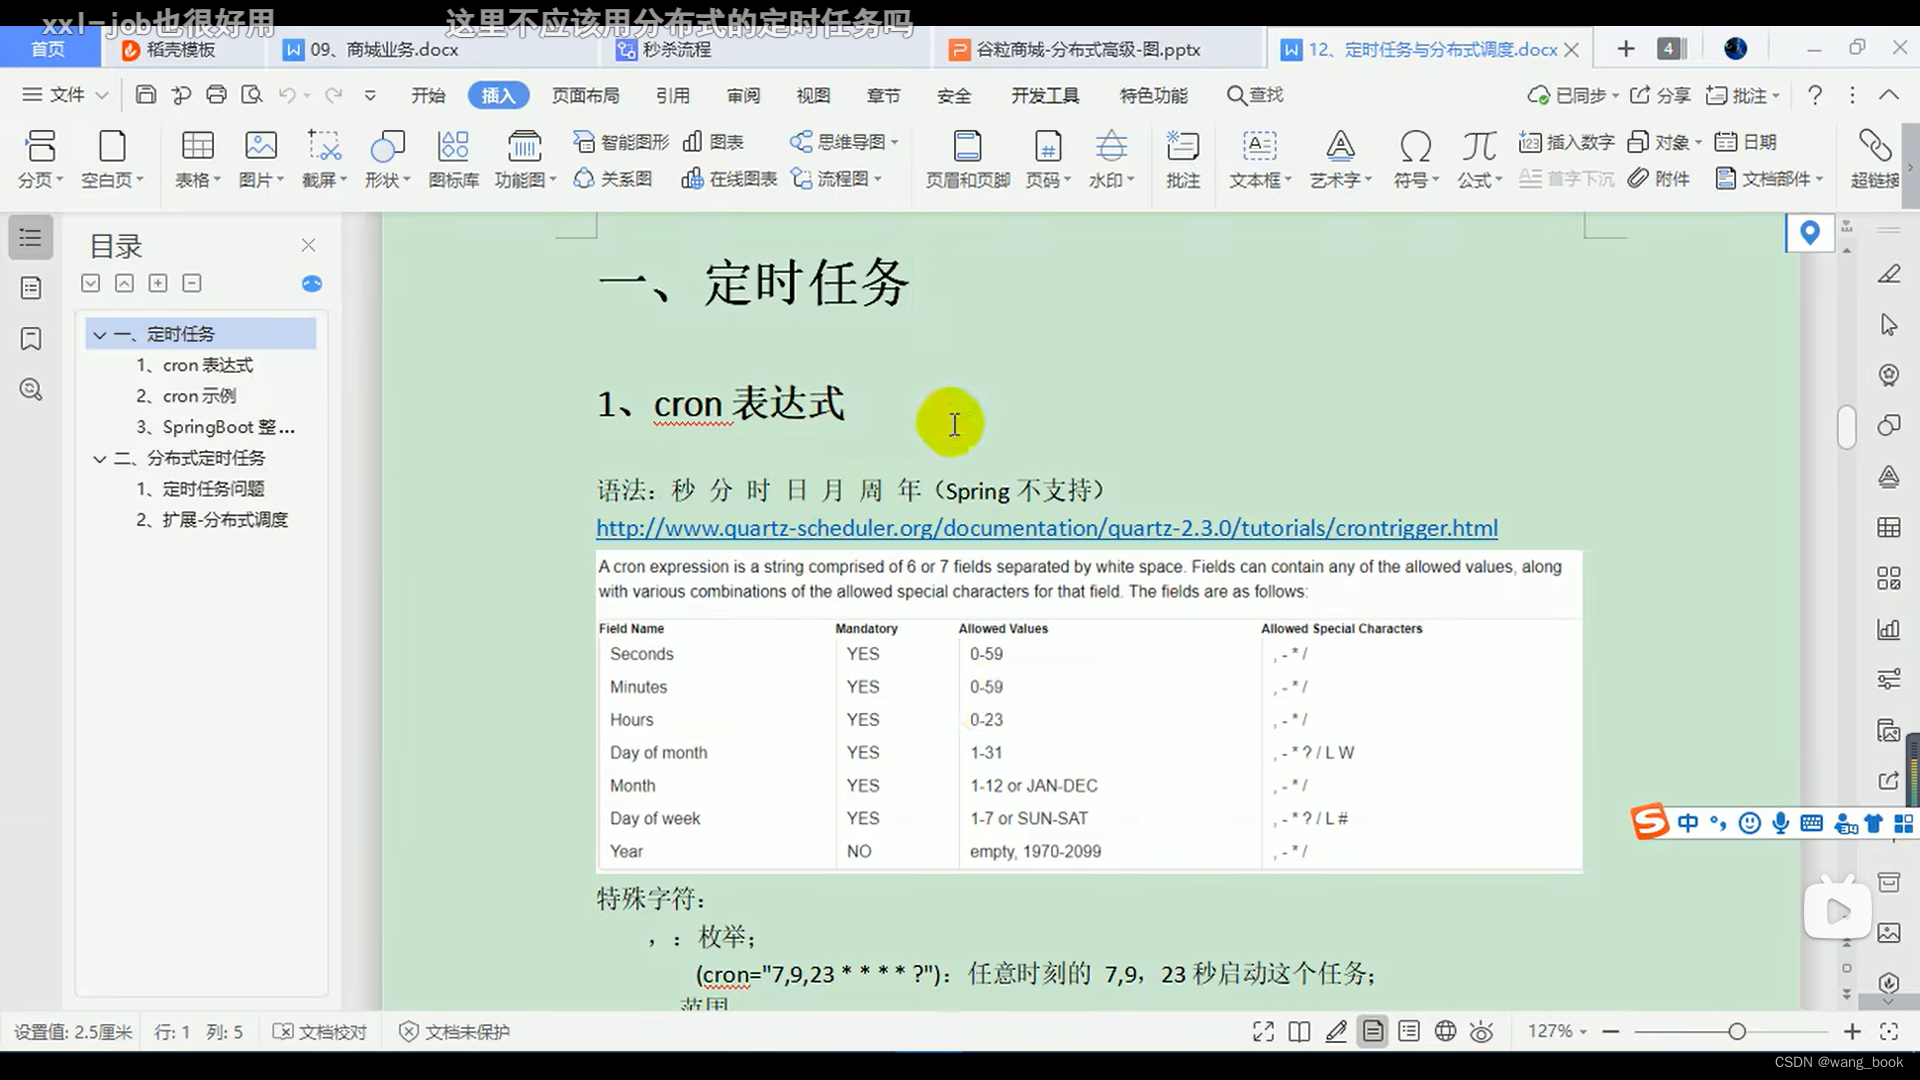1920x1080 pixels.
Task: Open the Start (开始) ribbon tab
Action: point(428,96)
